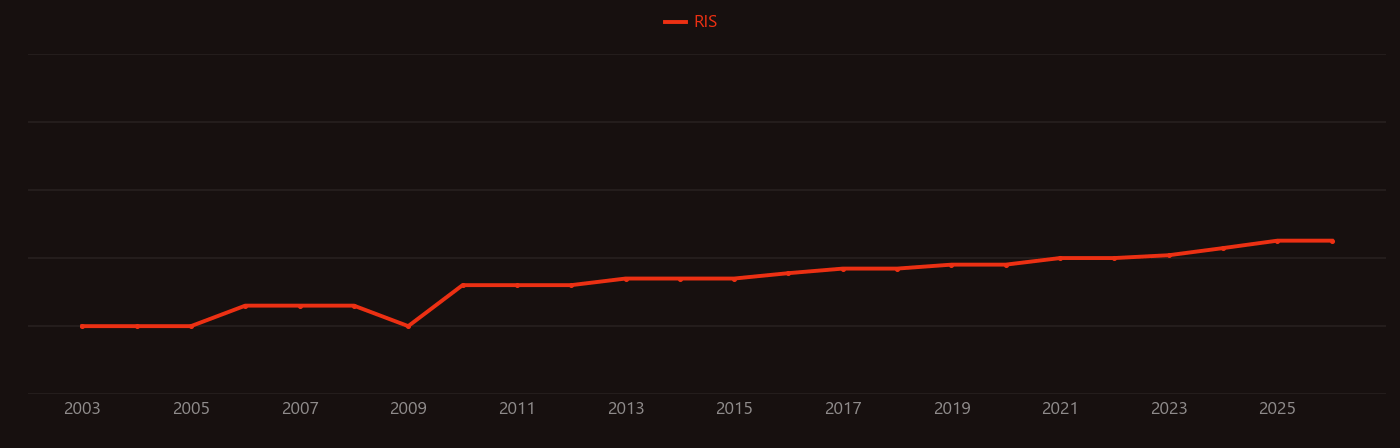Select the 2013 x-axis label
The image size is (1400, 448).
click(626, 409)
